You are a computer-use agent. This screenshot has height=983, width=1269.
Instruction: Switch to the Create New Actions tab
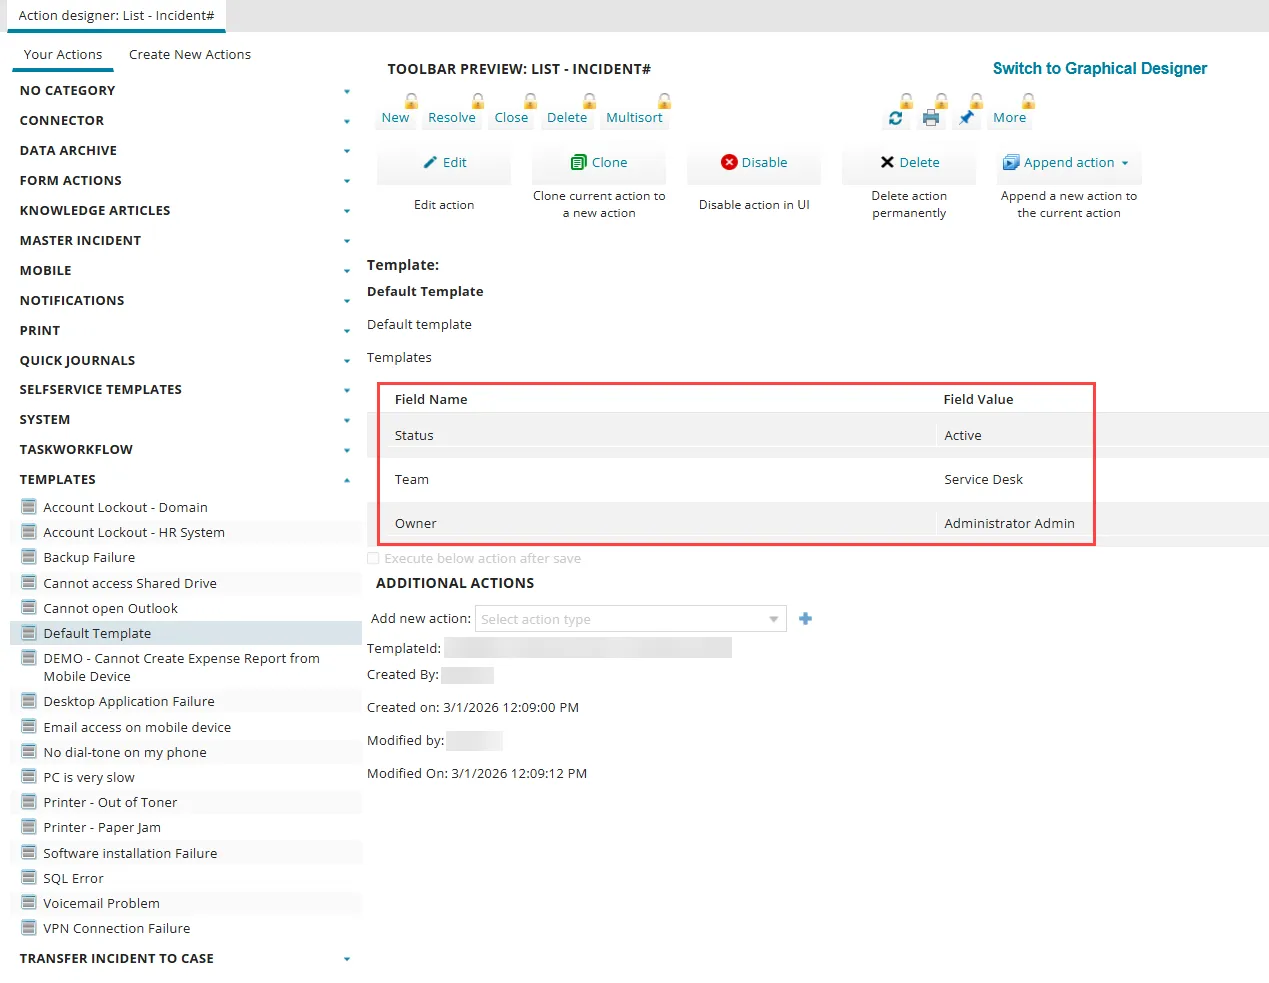point(190,55)
